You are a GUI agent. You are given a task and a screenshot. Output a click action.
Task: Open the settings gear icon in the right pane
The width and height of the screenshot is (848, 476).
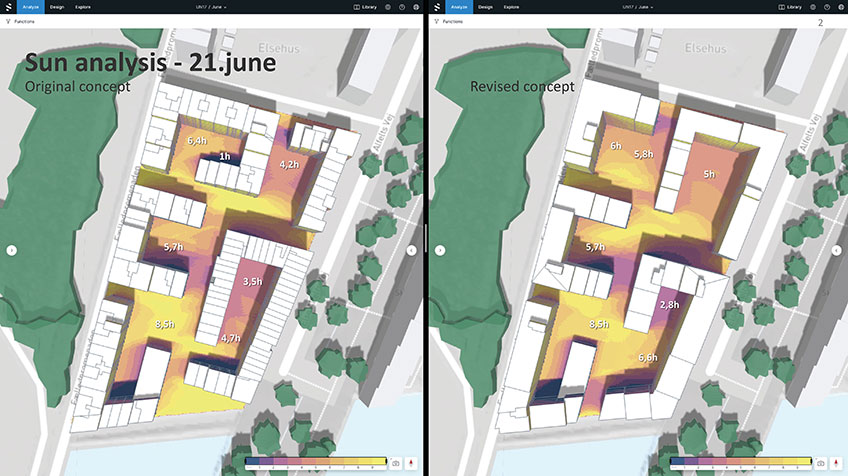(x=812, y=7)
